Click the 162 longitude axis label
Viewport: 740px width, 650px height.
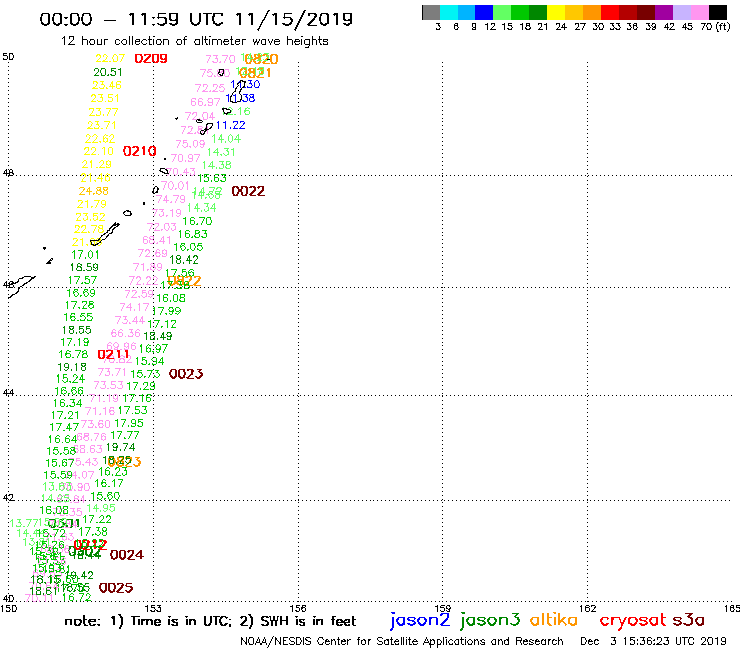pos(588,608)
